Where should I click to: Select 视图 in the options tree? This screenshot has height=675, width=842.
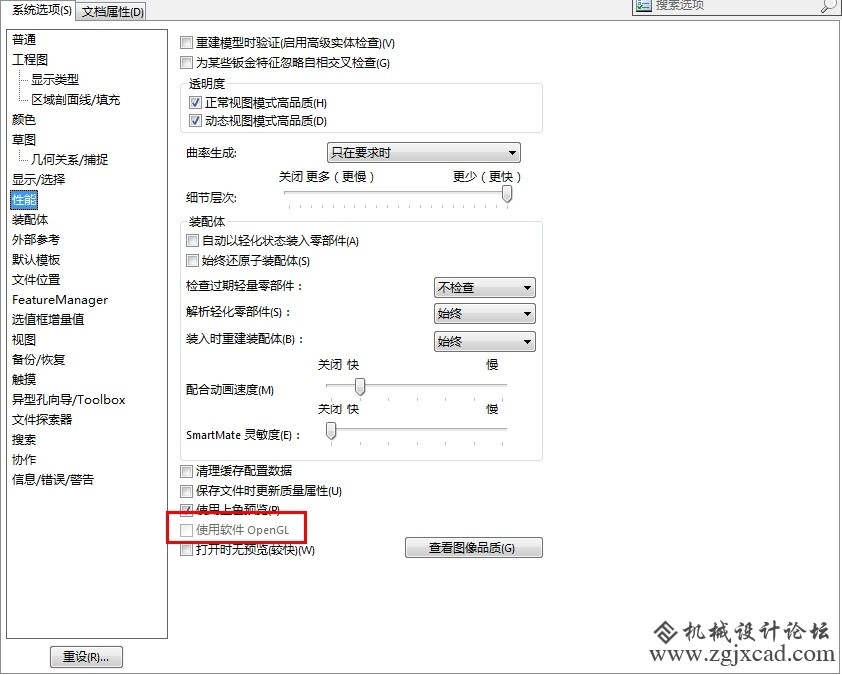point(24,340)
